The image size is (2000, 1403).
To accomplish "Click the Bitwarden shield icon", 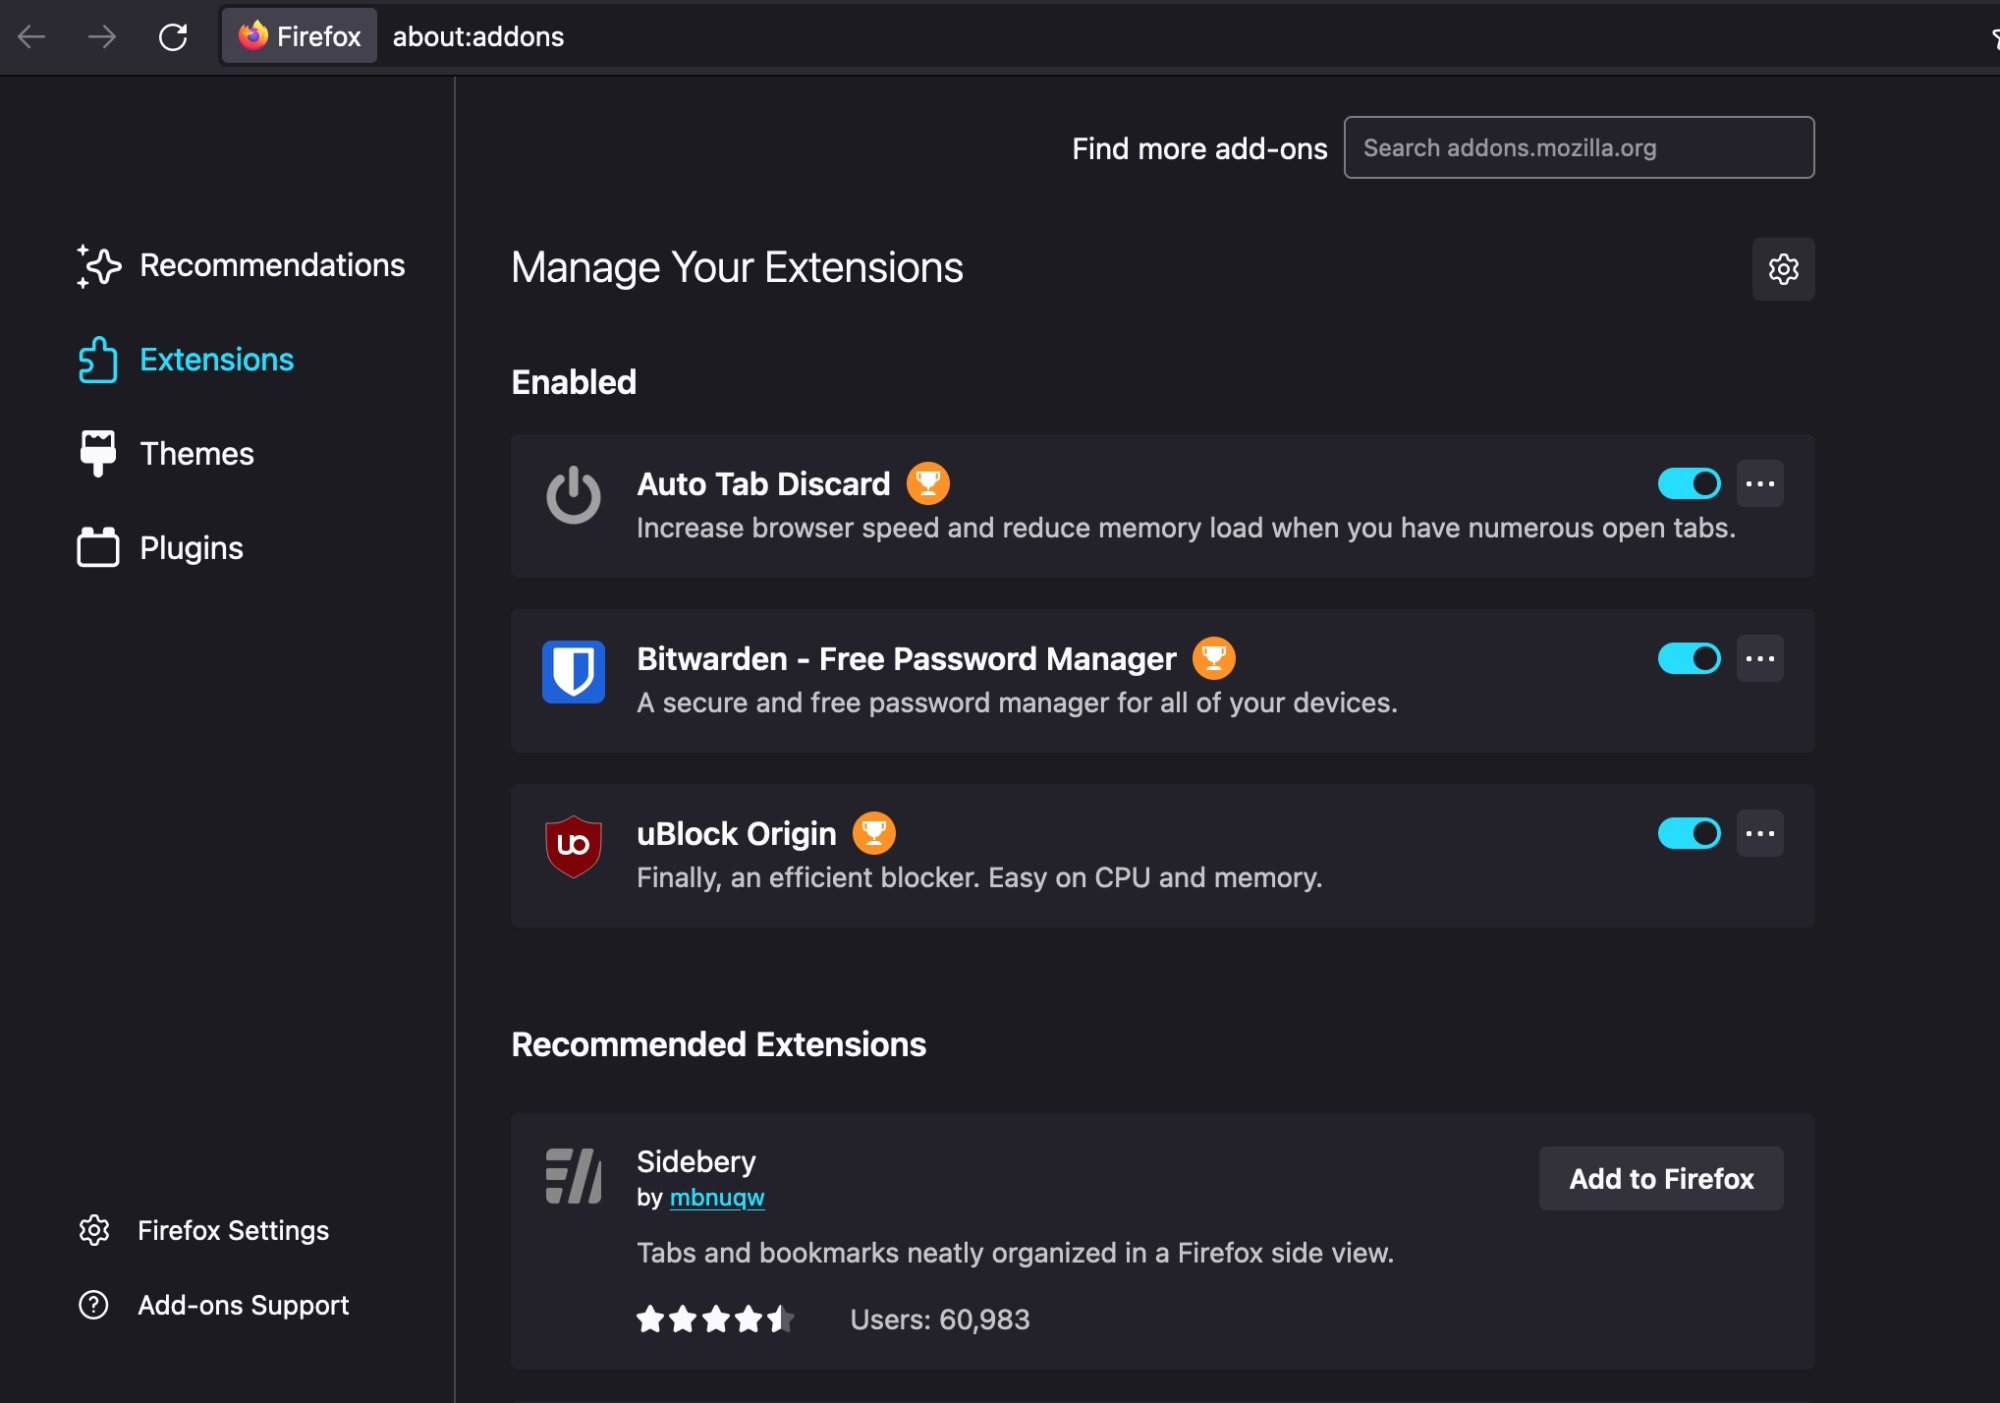I will 573,671.
